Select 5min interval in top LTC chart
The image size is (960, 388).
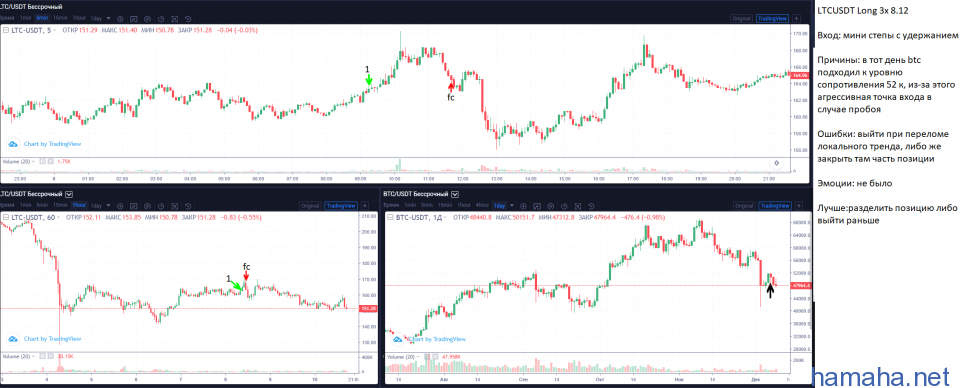[x=42, y=18]
